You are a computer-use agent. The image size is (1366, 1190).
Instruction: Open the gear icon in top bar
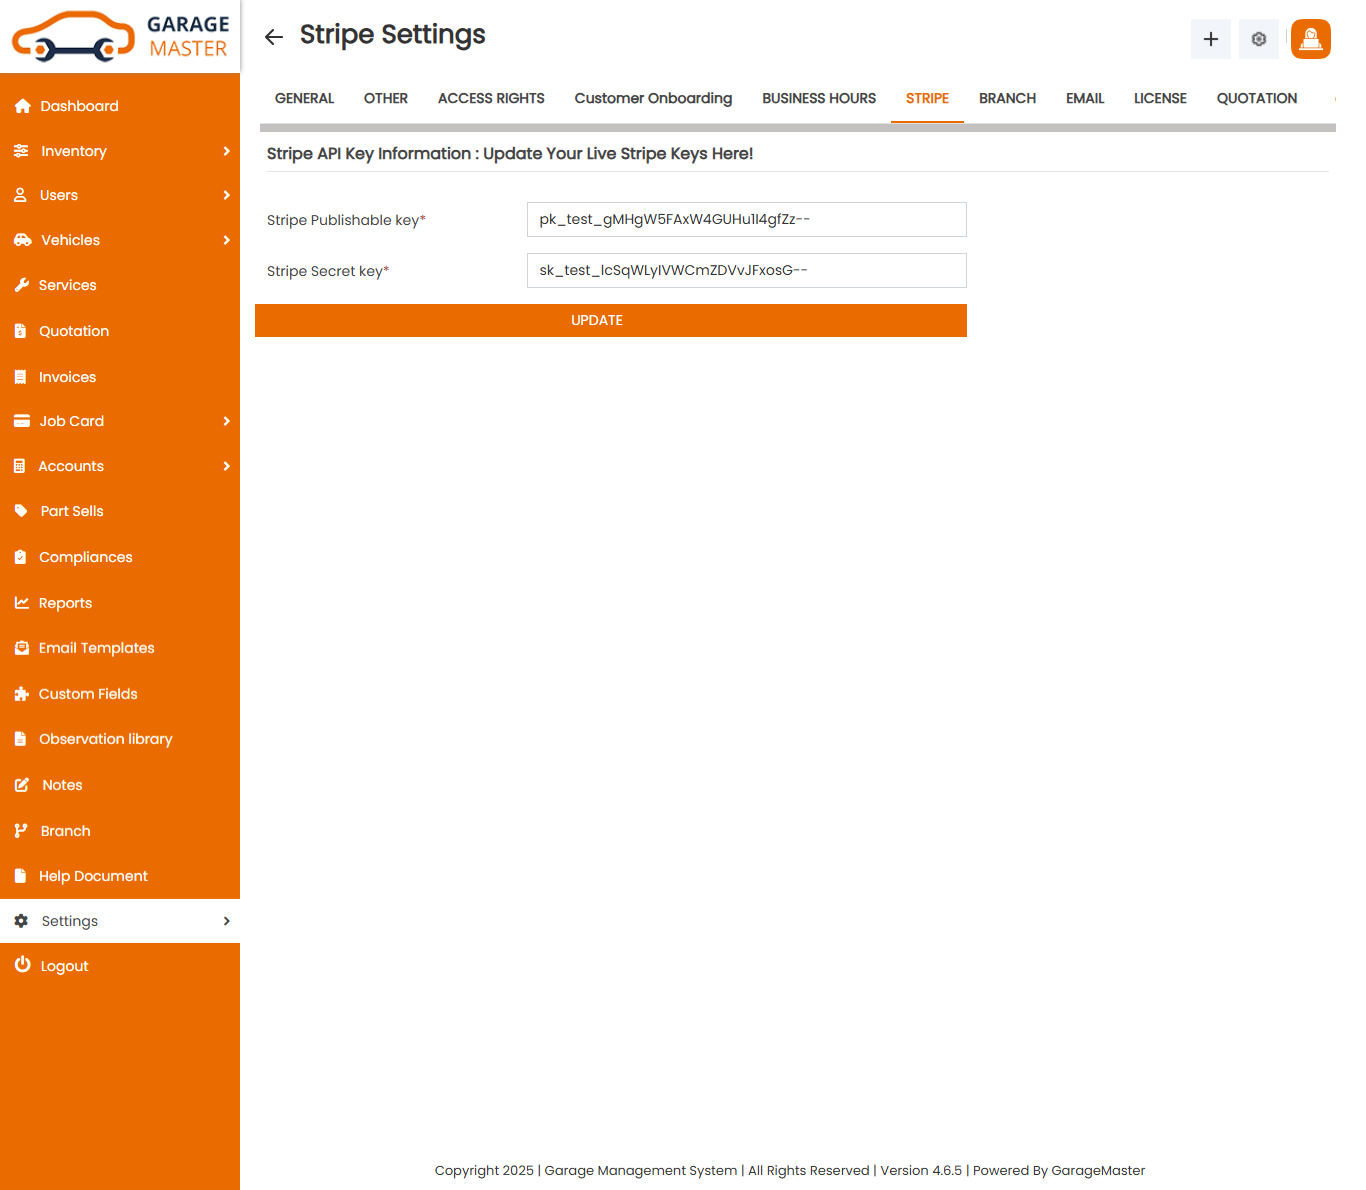coord(1258,39)
